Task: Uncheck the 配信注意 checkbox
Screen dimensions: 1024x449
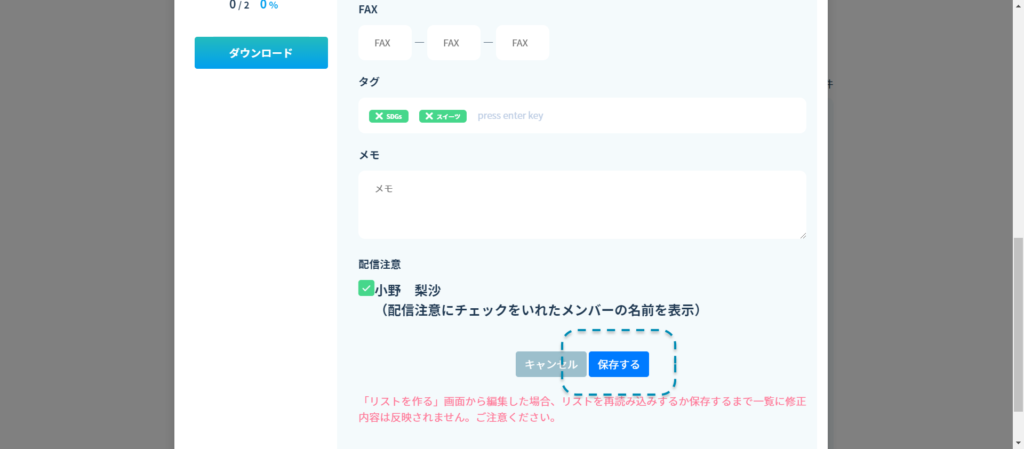Action: point(366,289)
